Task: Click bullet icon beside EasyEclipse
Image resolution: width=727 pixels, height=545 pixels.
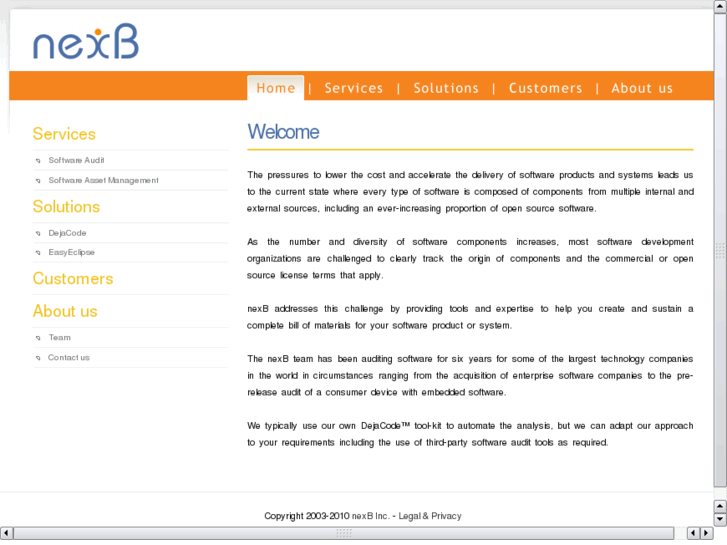Action: click(38, 253)
